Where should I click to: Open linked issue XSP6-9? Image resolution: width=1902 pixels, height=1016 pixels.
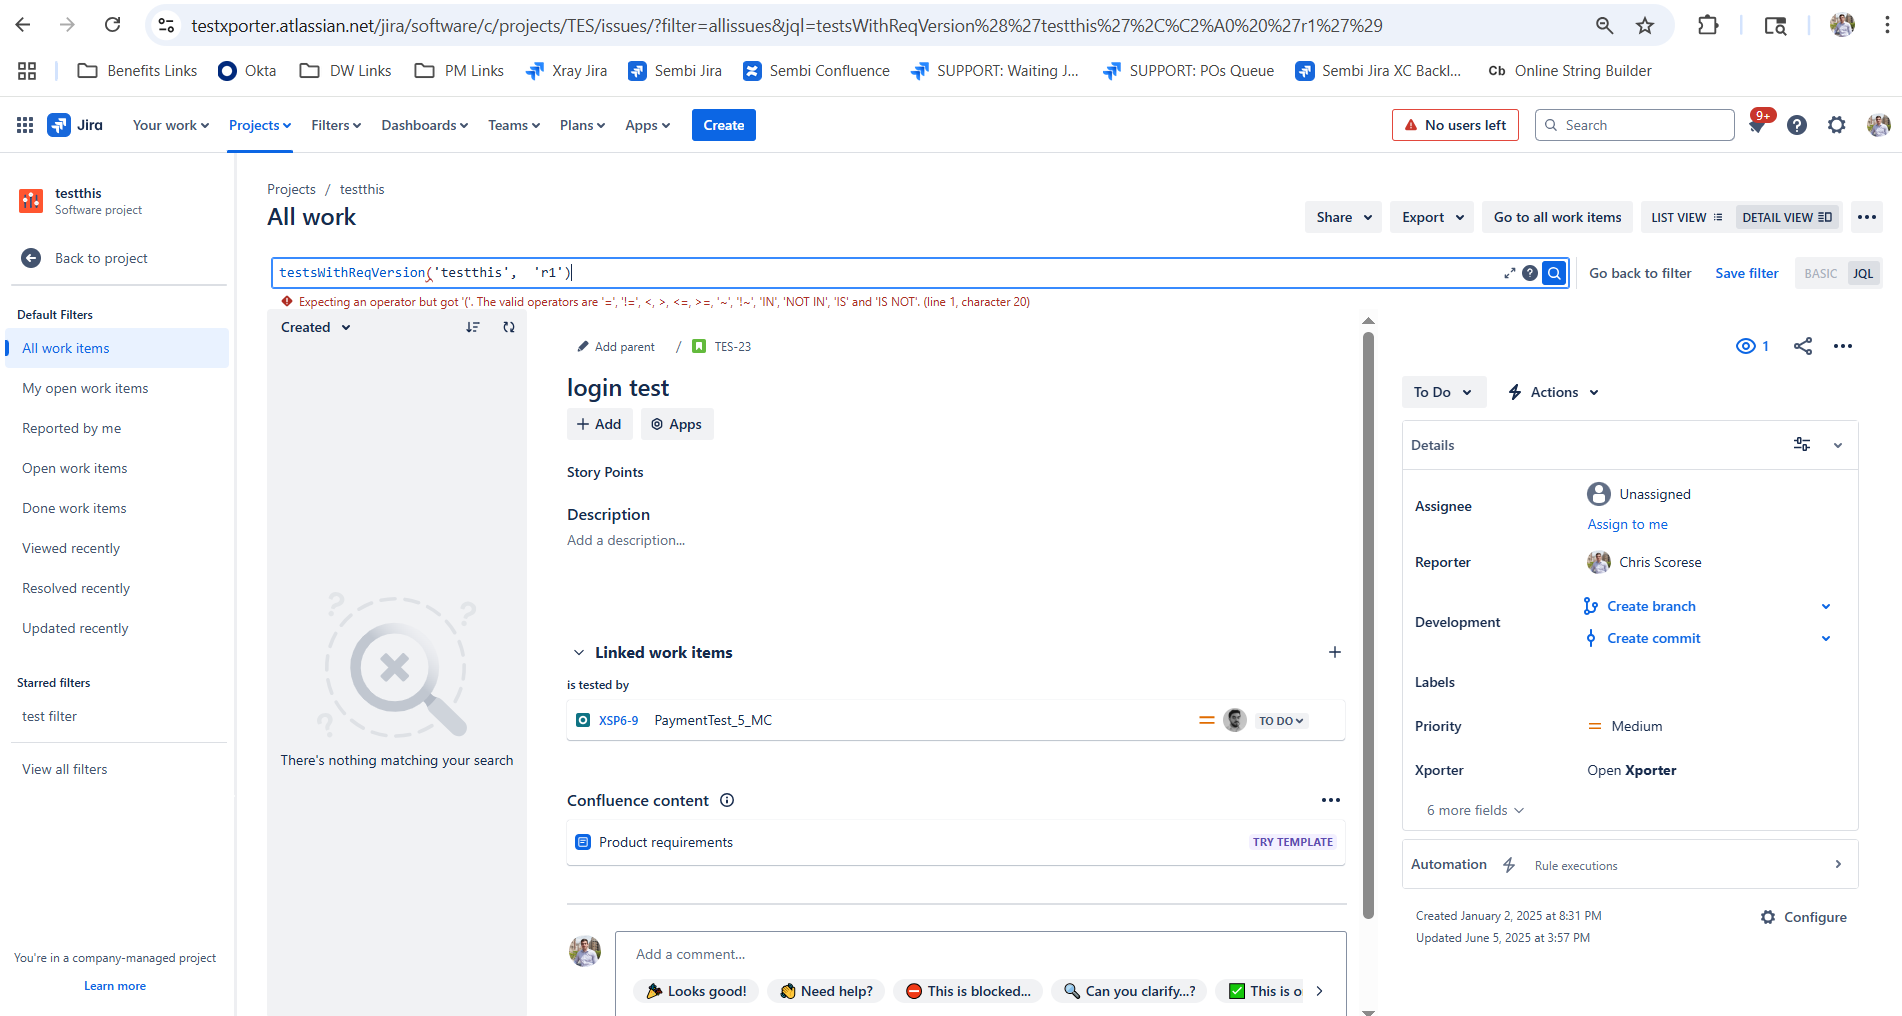(x=618, y=720)
